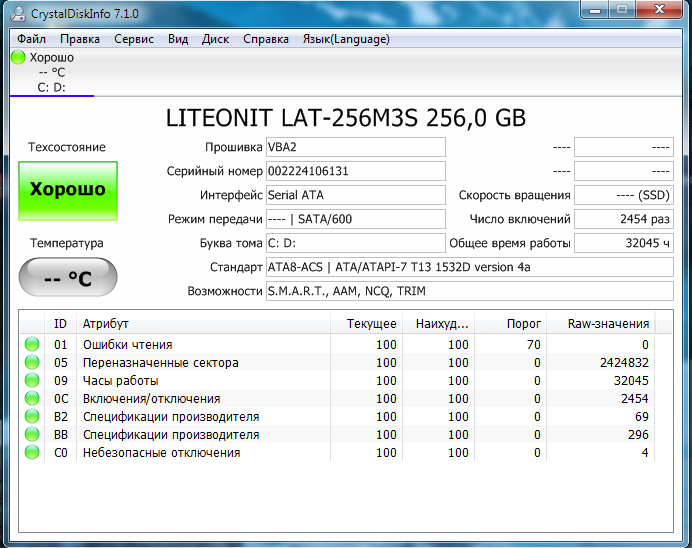Select the Включения/отключения attribute row
This screenshot has width=692, height=548.
(x=338, y=398)
